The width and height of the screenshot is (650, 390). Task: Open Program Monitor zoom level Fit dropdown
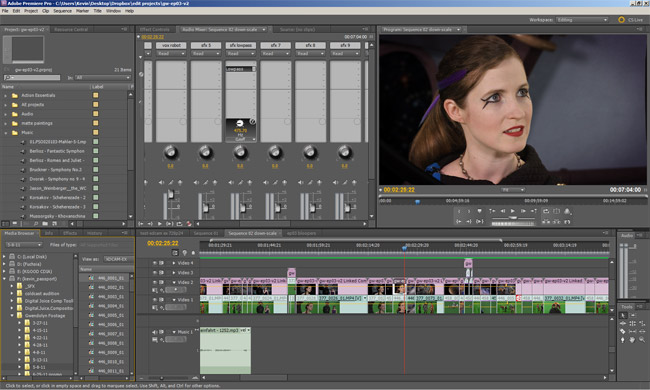click(513, 190)
